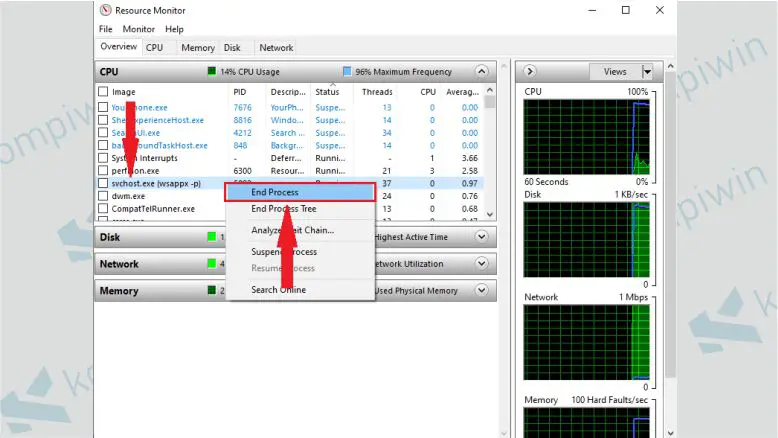Select the perfmon.exe process name

point(135,171)
